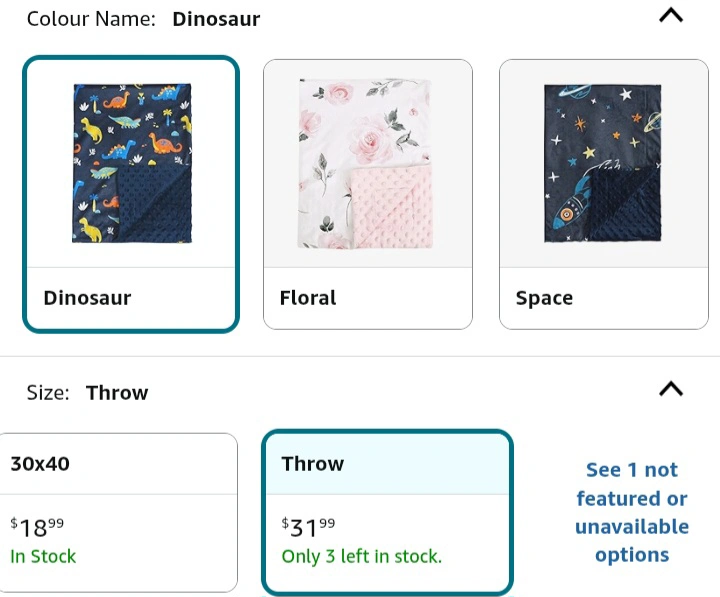720x597 pixels.
Task: Click the Colour Name heading label
Action: click(92, 19)
